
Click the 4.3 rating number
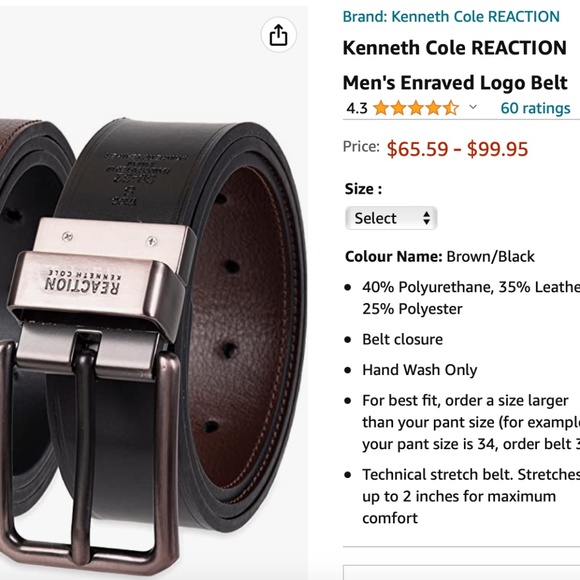click(x=357, y=108)
